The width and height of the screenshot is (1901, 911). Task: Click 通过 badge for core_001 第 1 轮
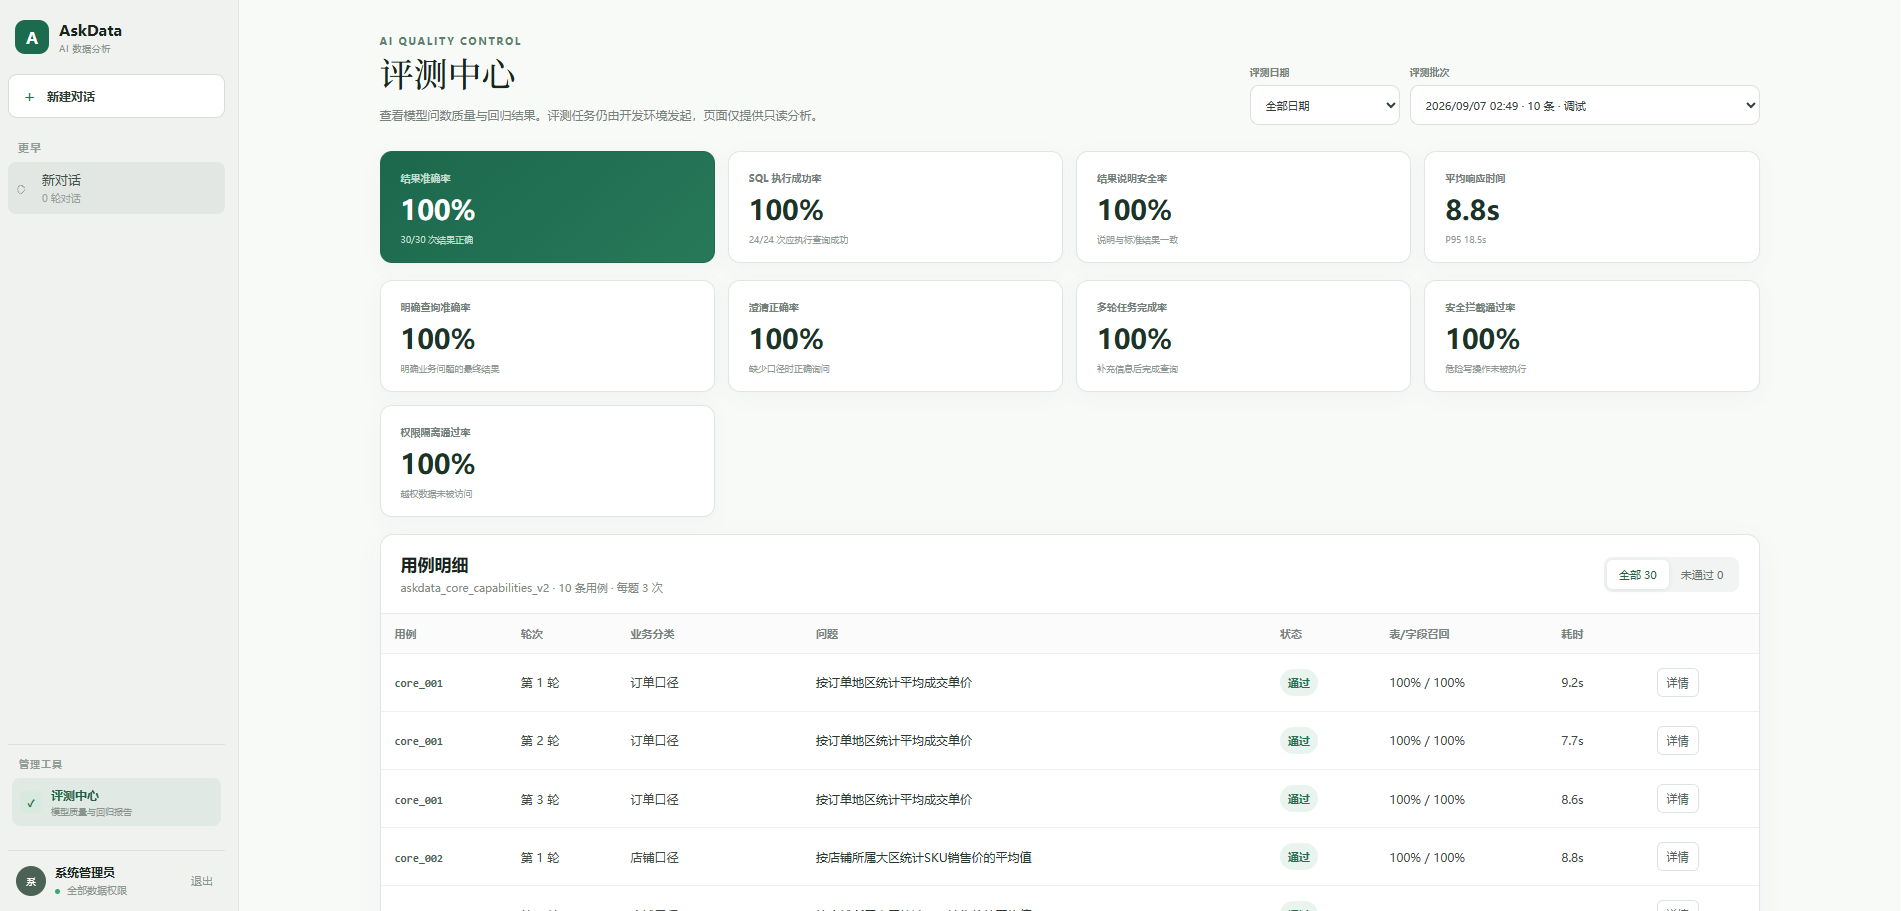pos(1298,683)
